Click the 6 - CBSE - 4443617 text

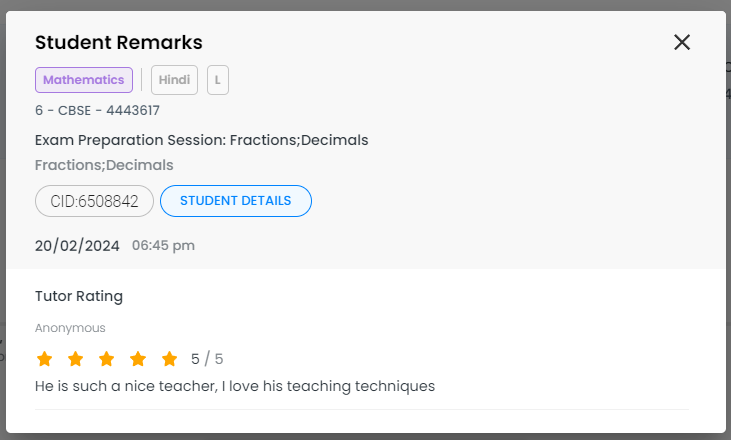click(97, 111)
